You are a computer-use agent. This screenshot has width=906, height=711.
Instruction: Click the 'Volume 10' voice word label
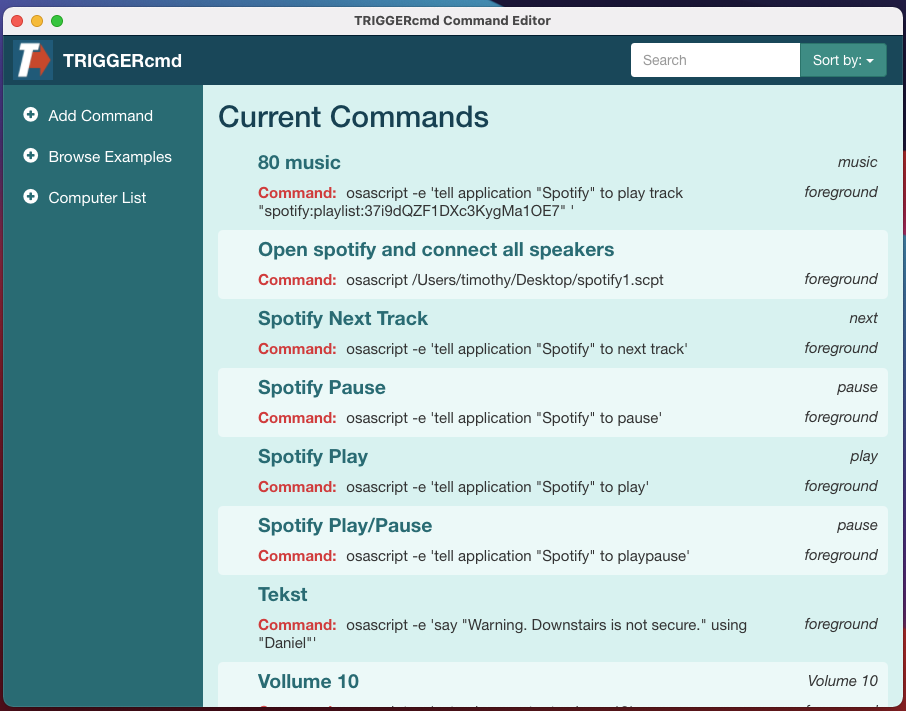(842, 681)
